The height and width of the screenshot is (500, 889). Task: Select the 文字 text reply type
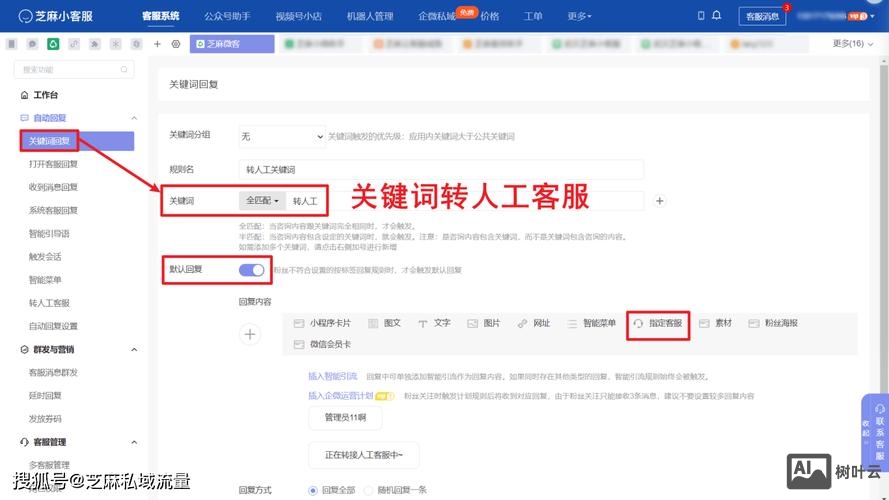(434, 323)
